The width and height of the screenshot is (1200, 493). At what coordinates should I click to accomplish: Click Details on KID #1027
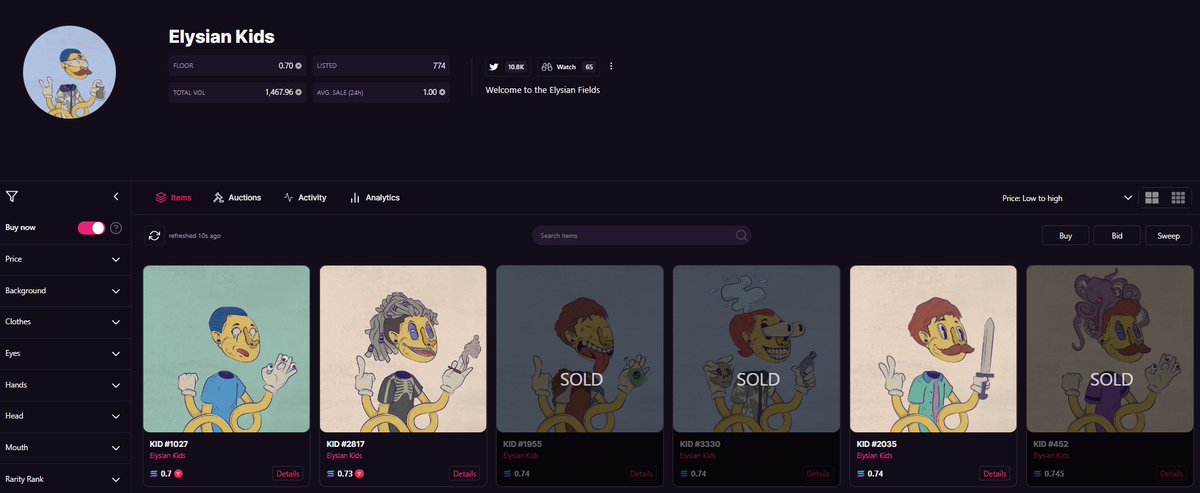(287, 473)
